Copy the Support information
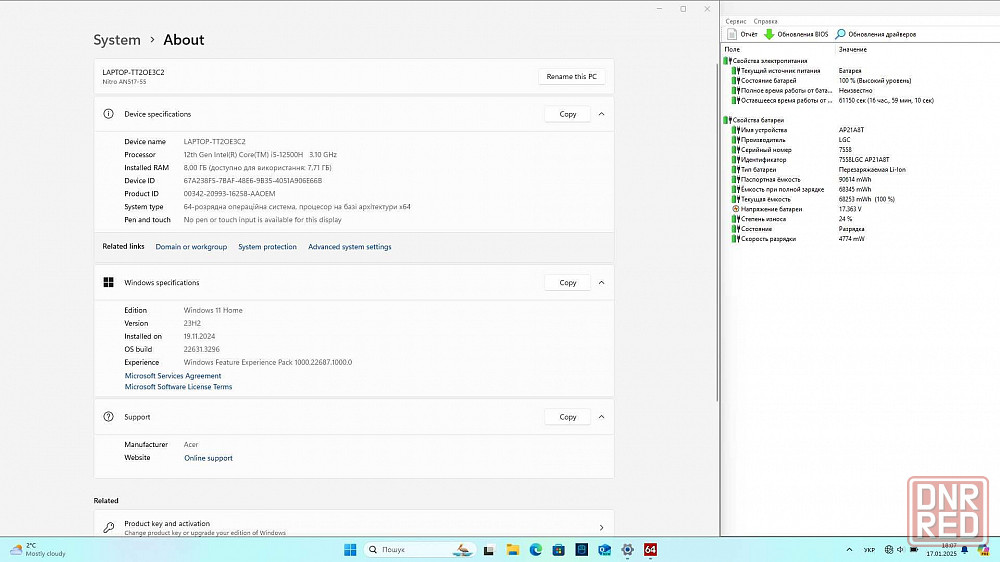The width and height of the screenshot is (1000, 562). point(568,417)
